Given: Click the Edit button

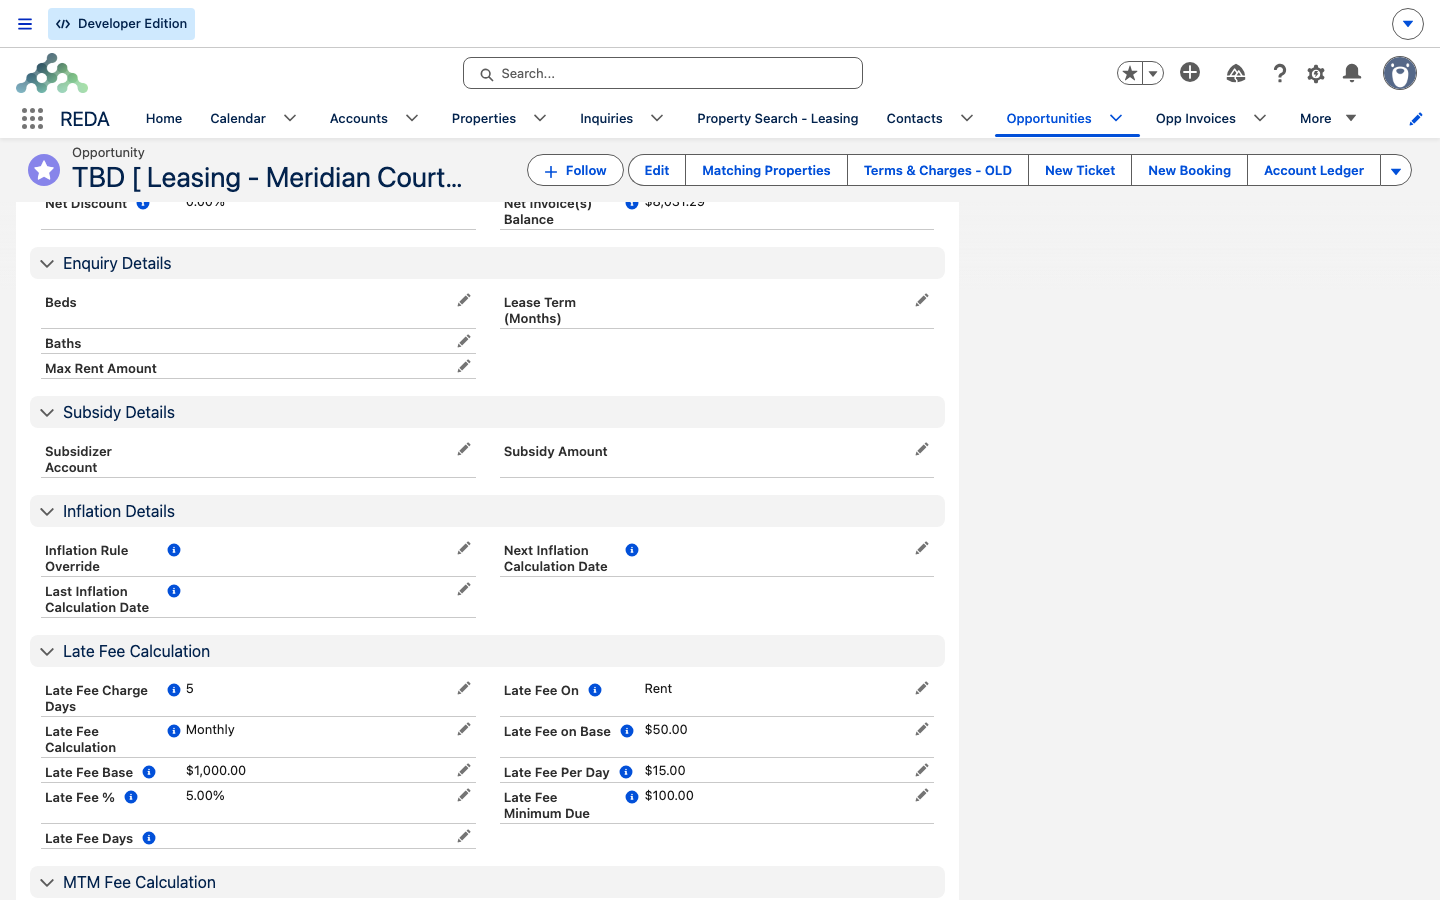Looking at the screenshot, I should point(657,171).
